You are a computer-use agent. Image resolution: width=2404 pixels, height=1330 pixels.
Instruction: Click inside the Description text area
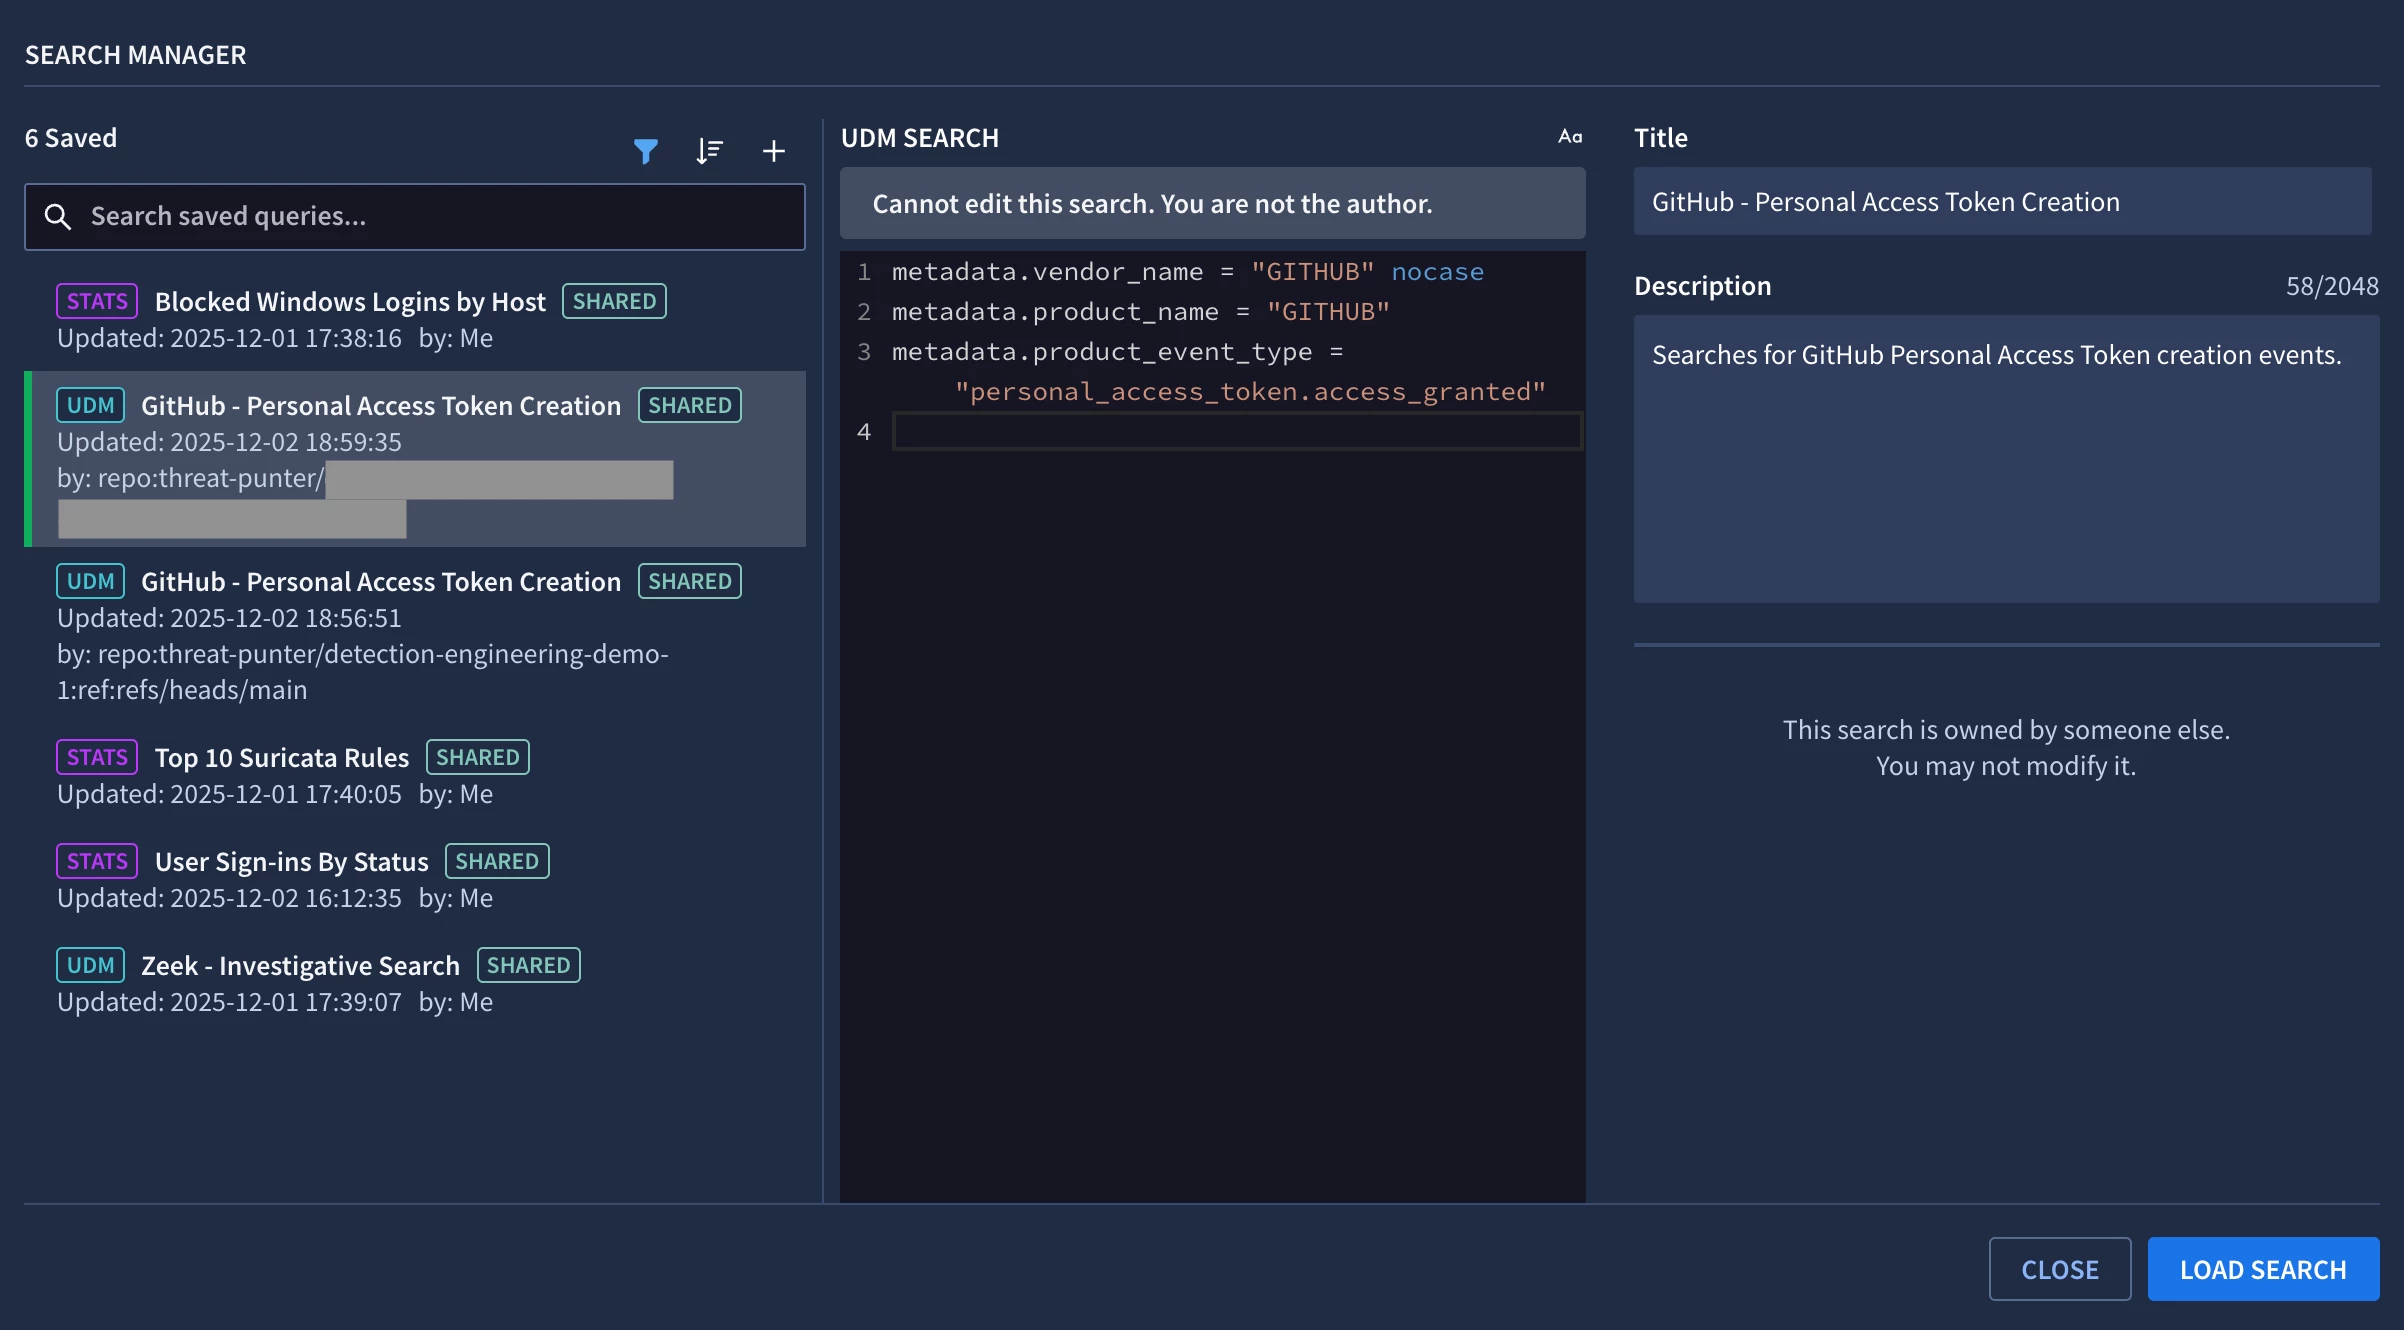coord(2005,460)
